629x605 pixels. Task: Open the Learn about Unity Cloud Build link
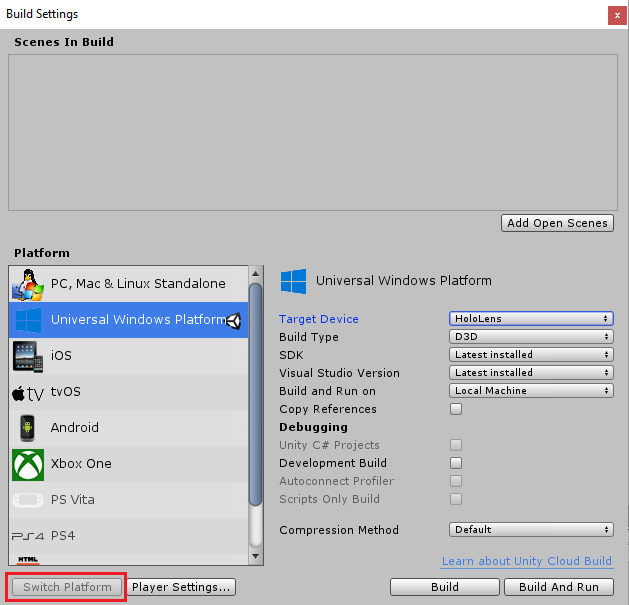[527, 561]
